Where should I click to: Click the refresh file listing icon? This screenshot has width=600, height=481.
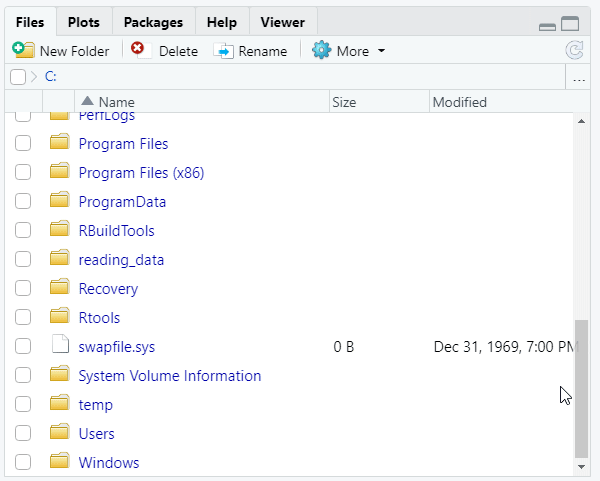point(573,50)
